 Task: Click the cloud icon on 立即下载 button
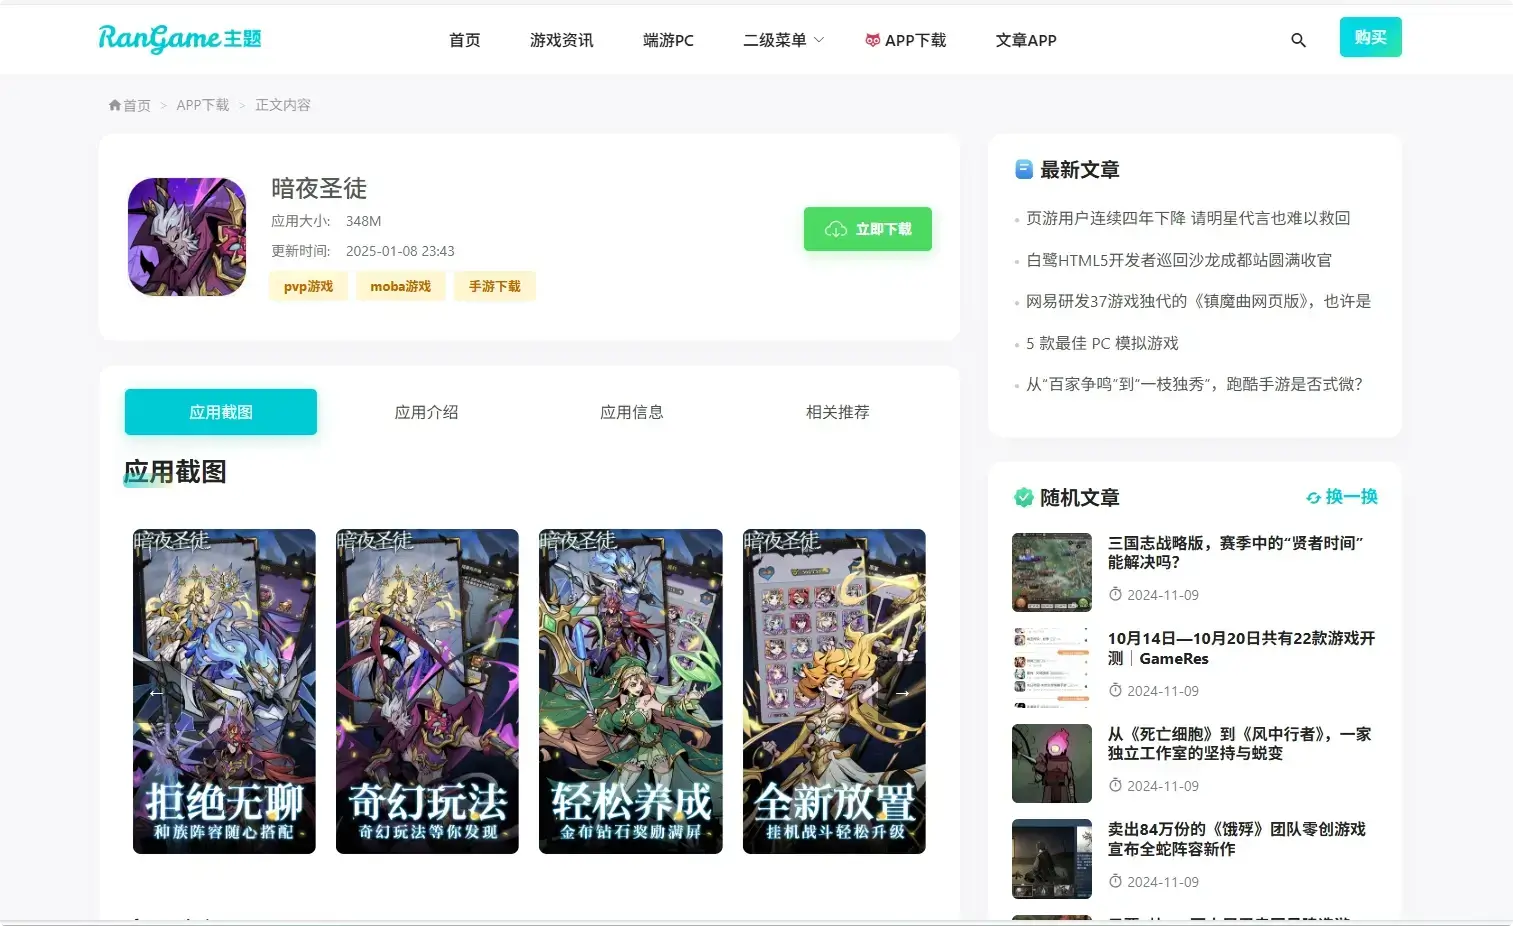click(837, 228)
